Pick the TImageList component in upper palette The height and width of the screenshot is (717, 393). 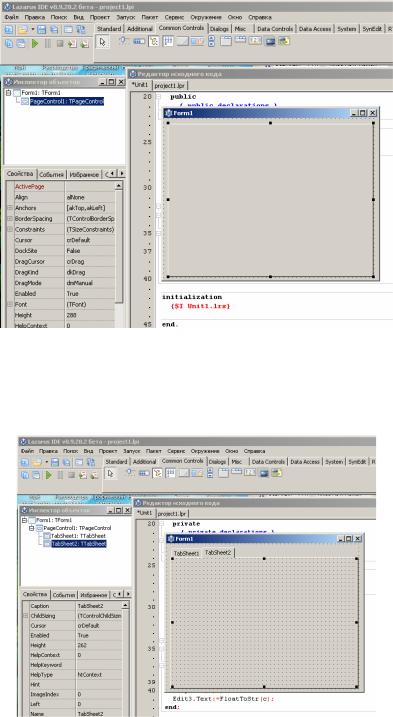(270, 41)
